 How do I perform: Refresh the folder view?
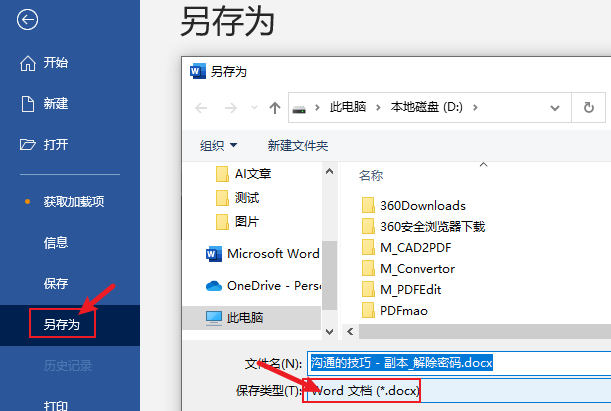589,108
